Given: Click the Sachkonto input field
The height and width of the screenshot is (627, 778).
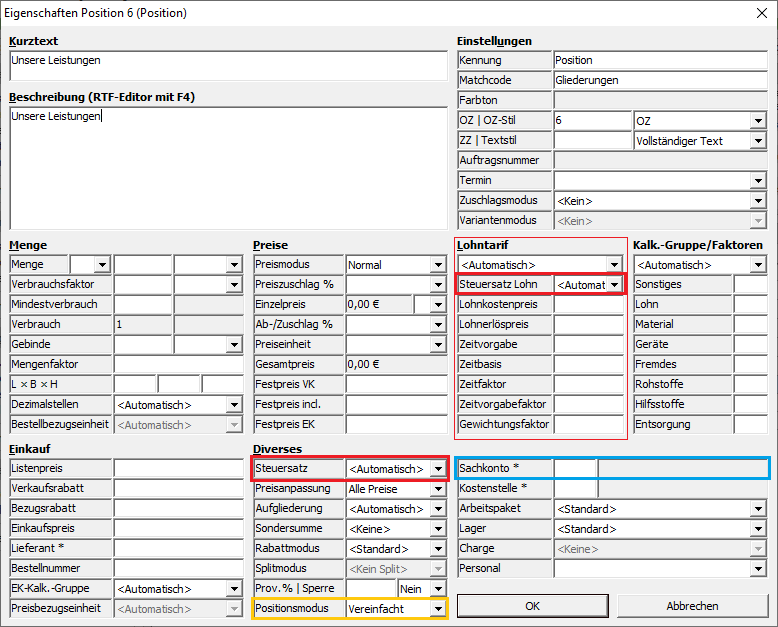Looking at the screenshot, I should pos(575,468).
